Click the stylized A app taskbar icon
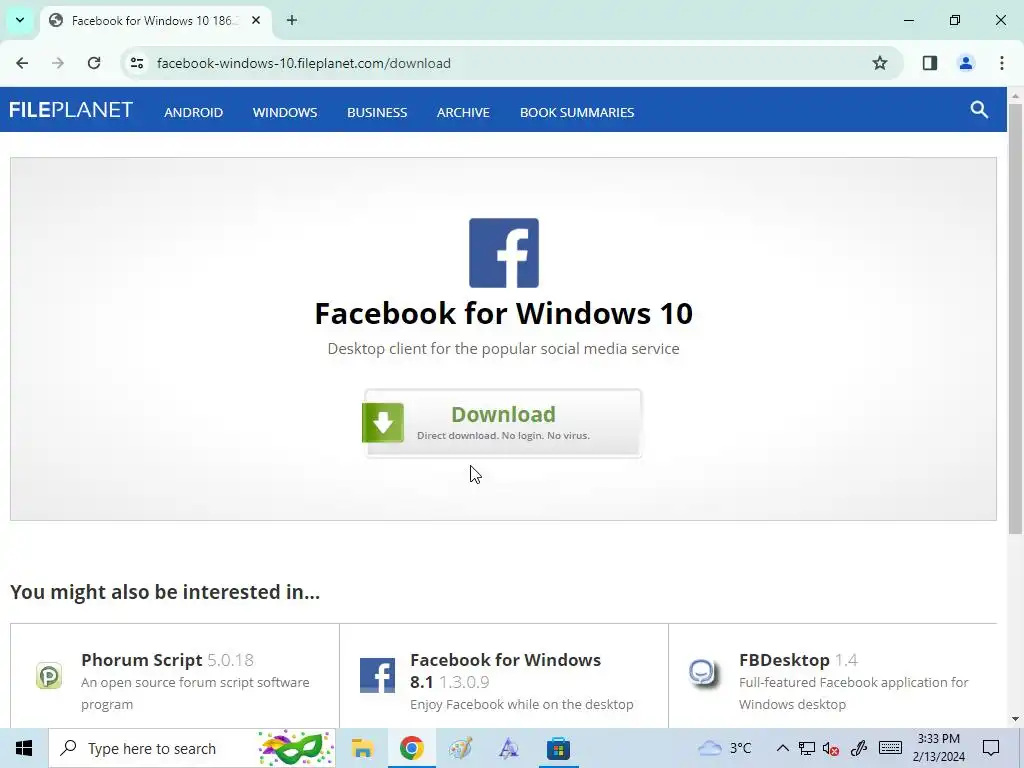The width and height of the screenshot is (1024, 768). [509, 748]
